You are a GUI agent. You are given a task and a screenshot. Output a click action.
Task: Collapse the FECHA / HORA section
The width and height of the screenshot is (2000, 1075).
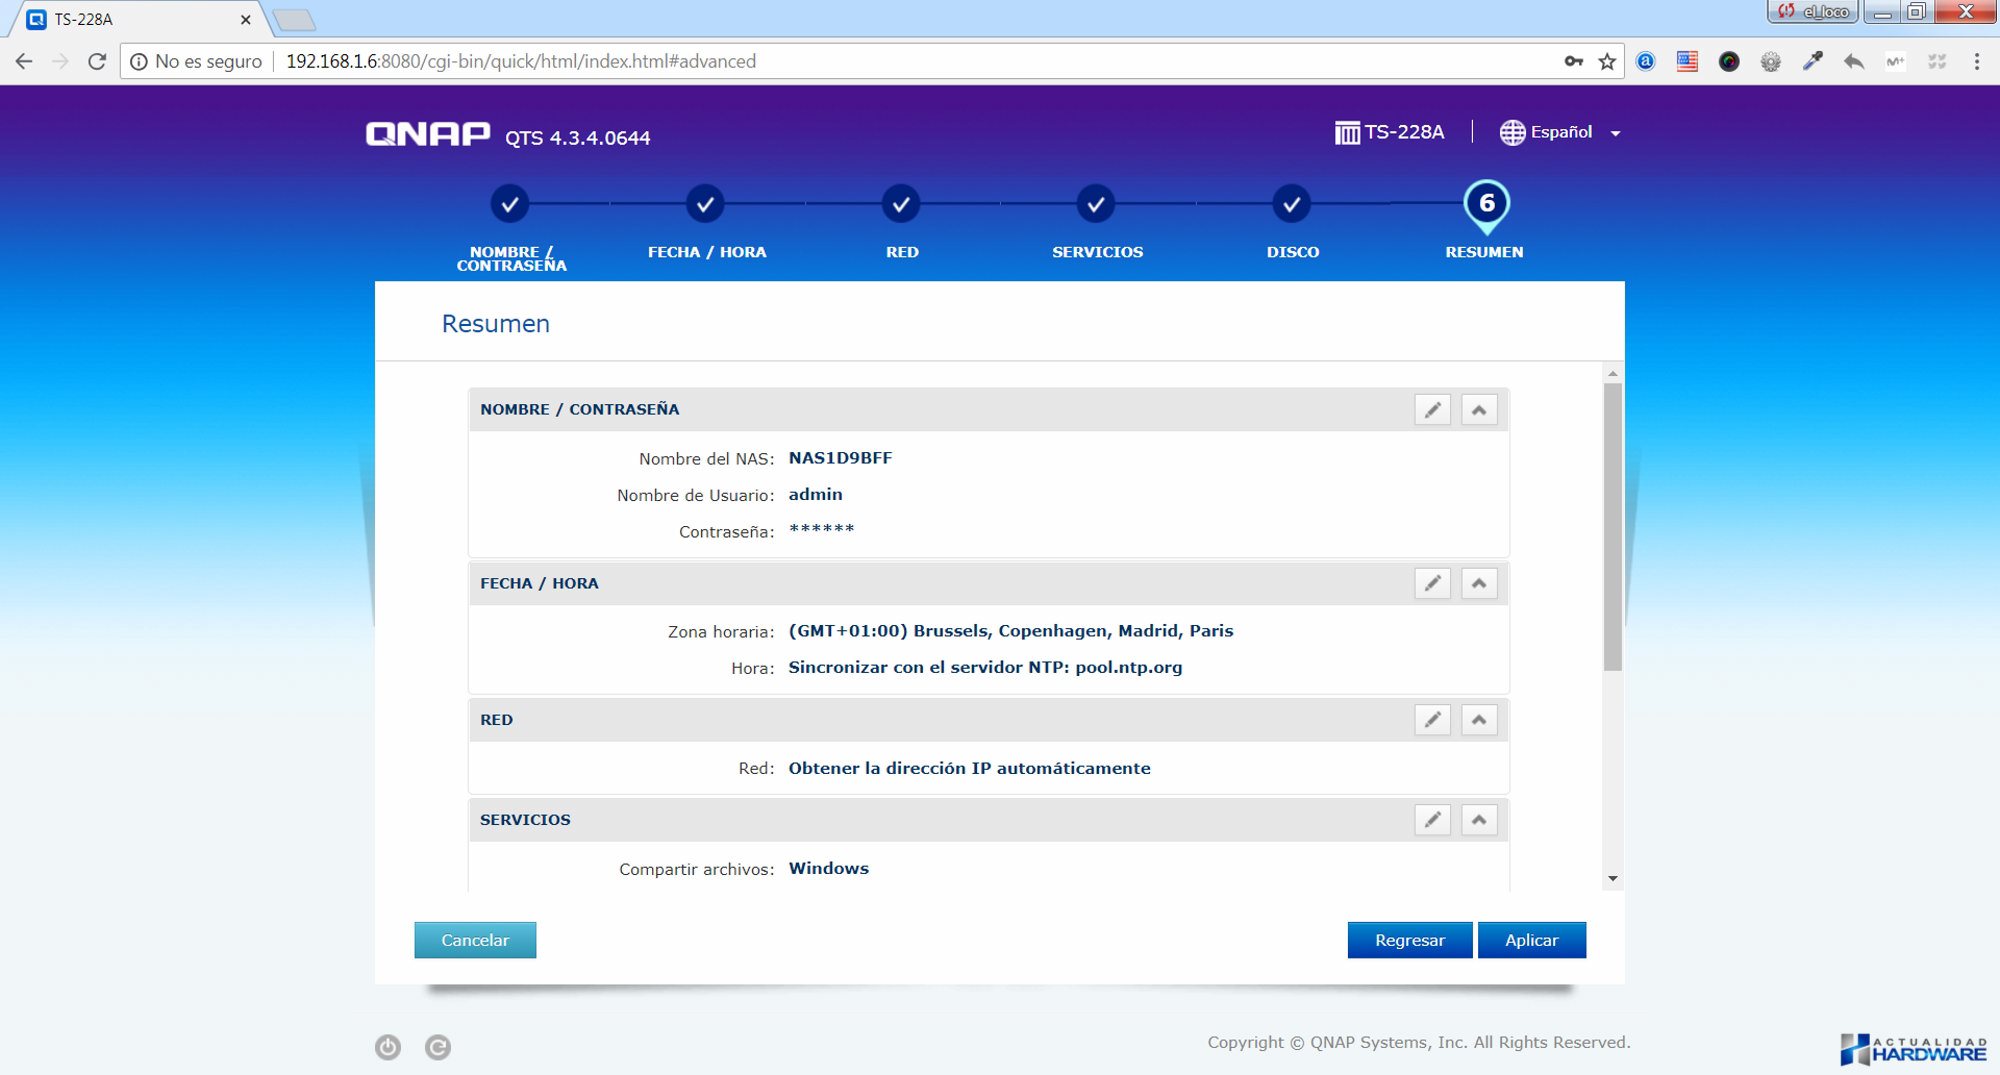point(1479,583)
